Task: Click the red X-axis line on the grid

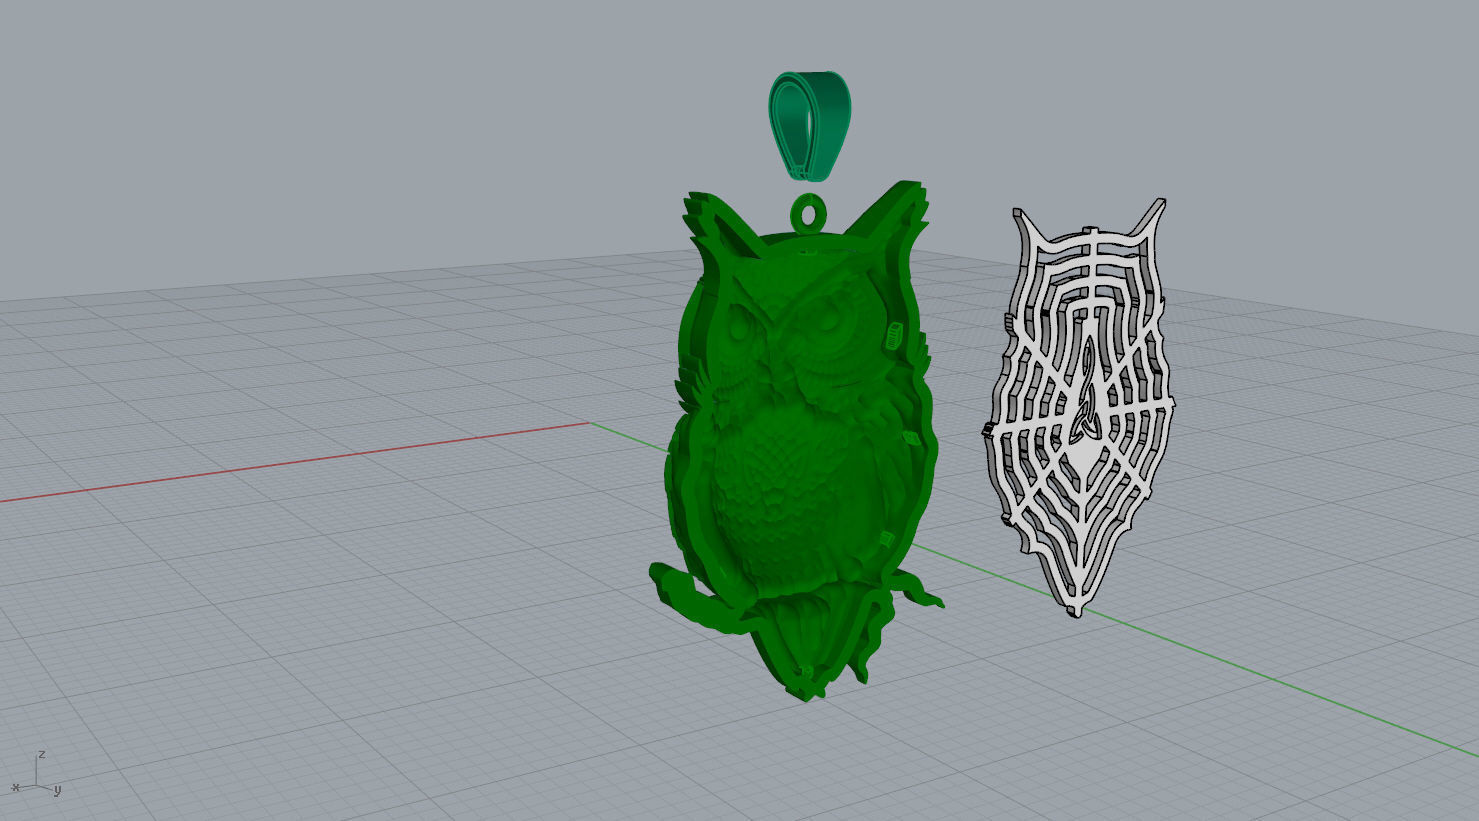Action: pyautogui.click(x=295, y=461)
